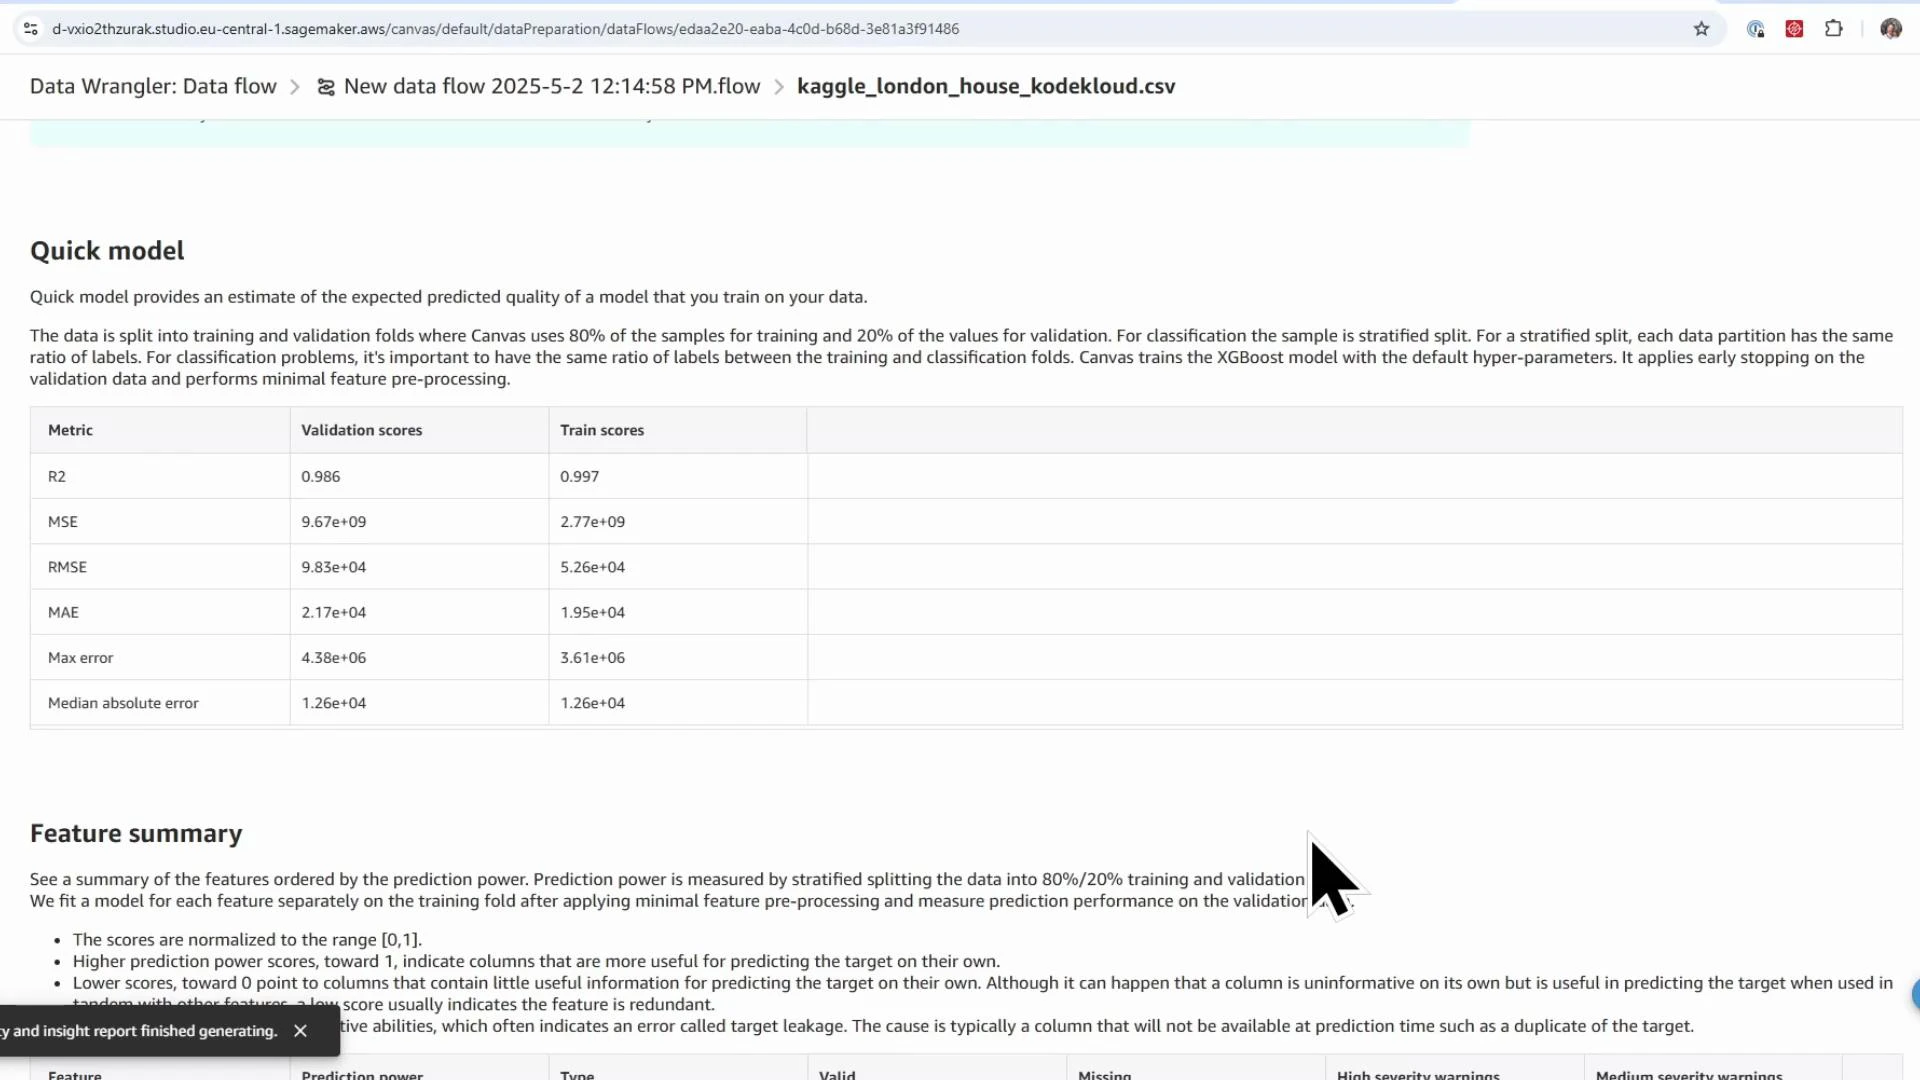Click the Validation scores column header
Viewport: 1920px width, 1080px height.
tap(361, 430)
